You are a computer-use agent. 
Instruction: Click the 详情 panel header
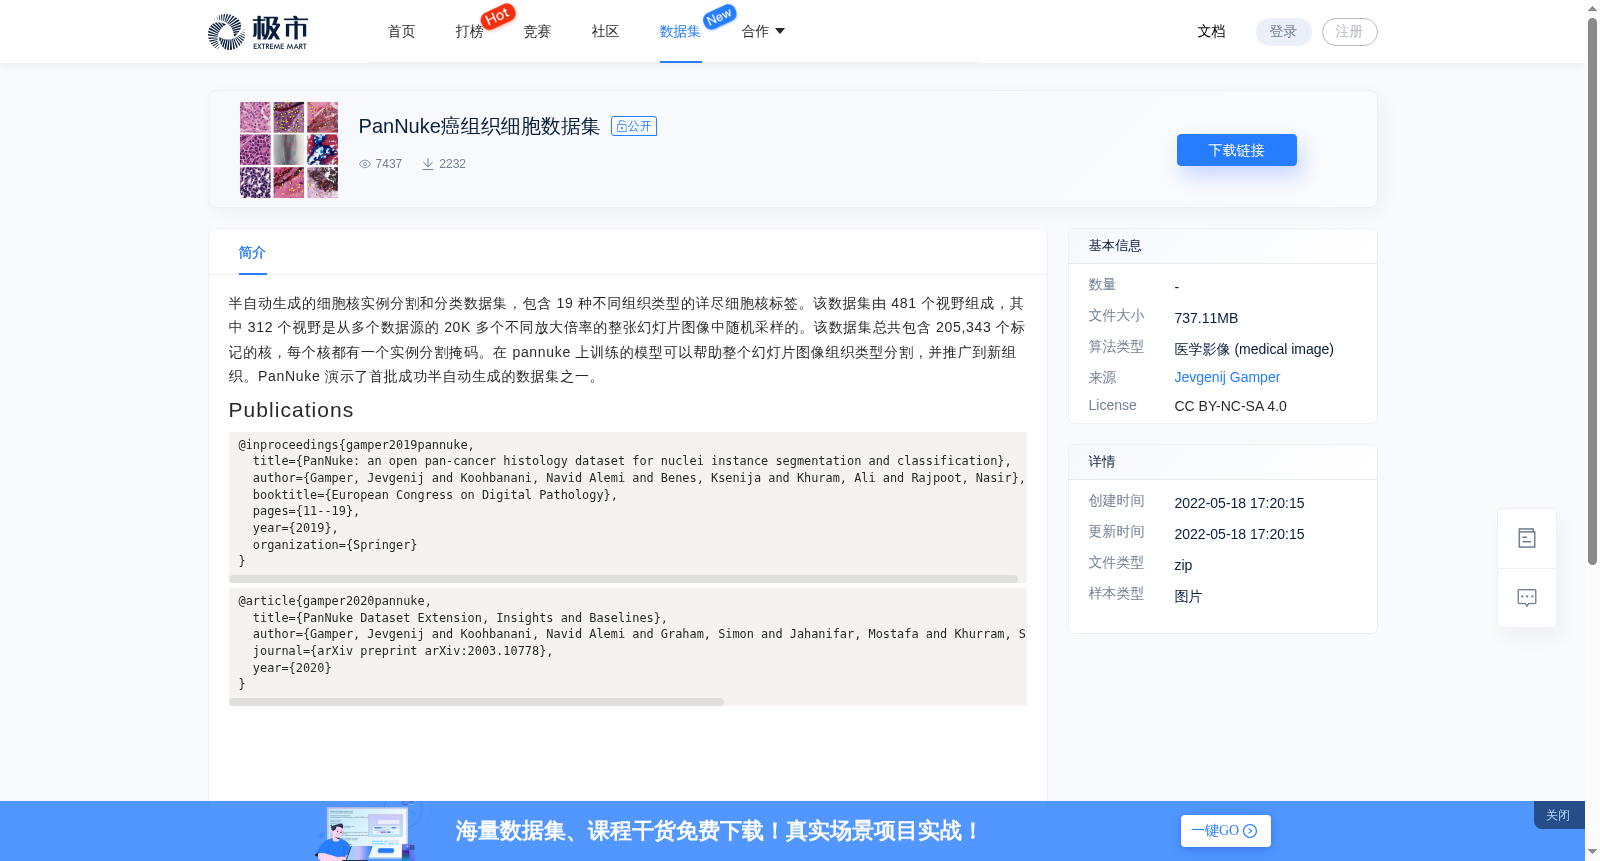[x=1102, y=462]
